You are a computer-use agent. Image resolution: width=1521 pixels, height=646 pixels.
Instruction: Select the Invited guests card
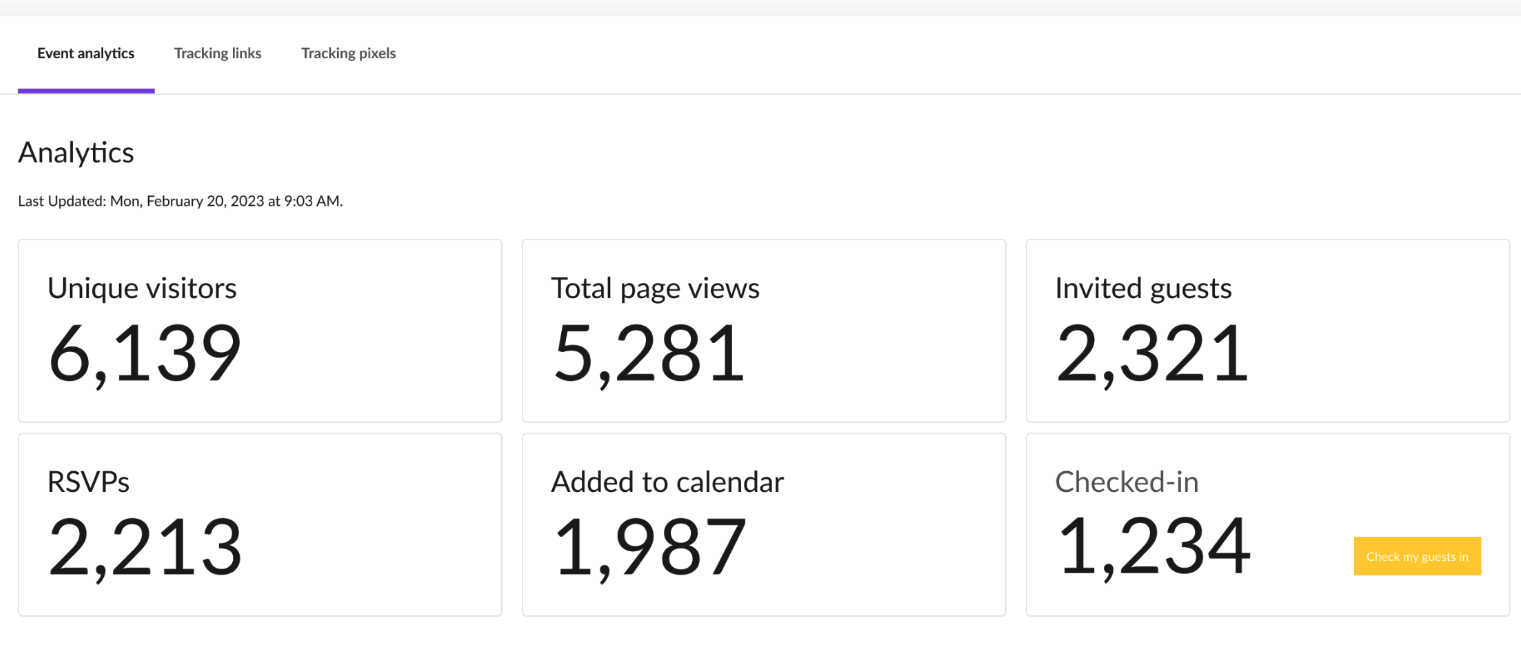[x=1268, y=330]
